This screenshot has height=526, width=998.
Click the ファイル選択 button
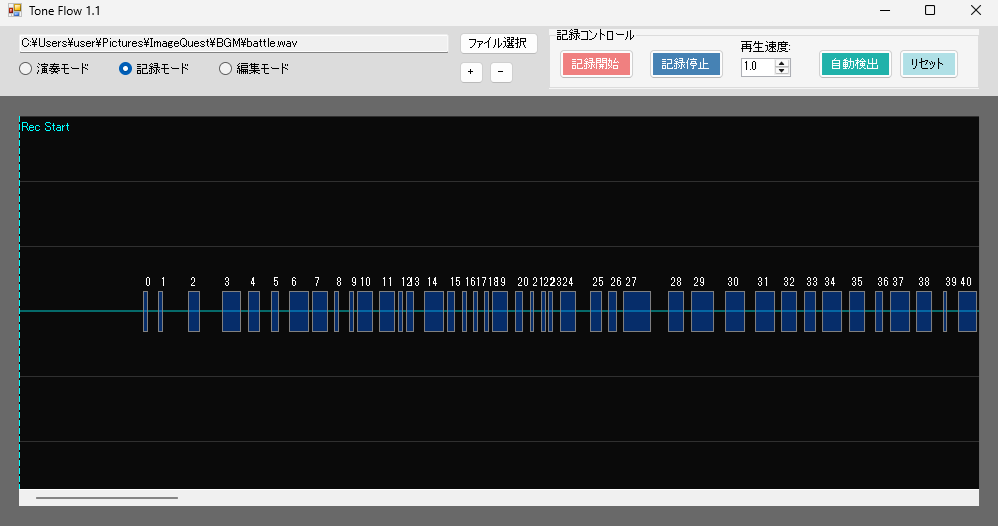pyautogui.click(x=498, y=43)
